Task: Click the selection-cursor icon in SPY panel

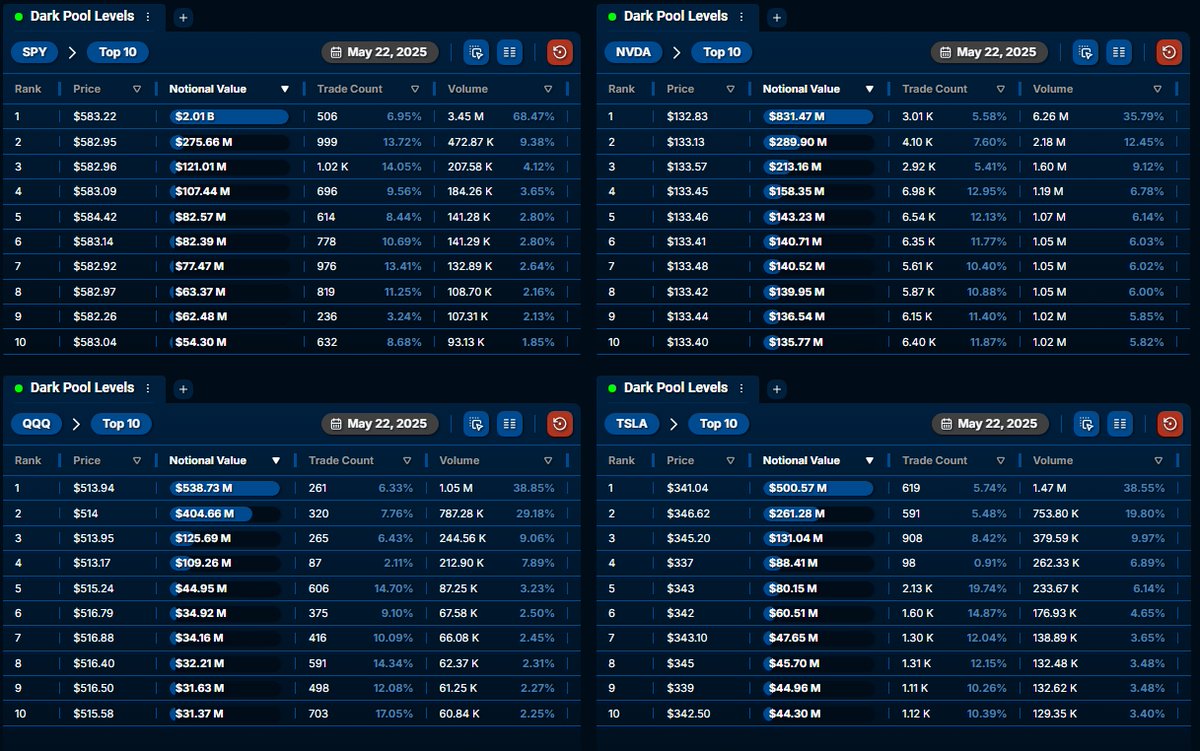Action: tap(476, 52)
